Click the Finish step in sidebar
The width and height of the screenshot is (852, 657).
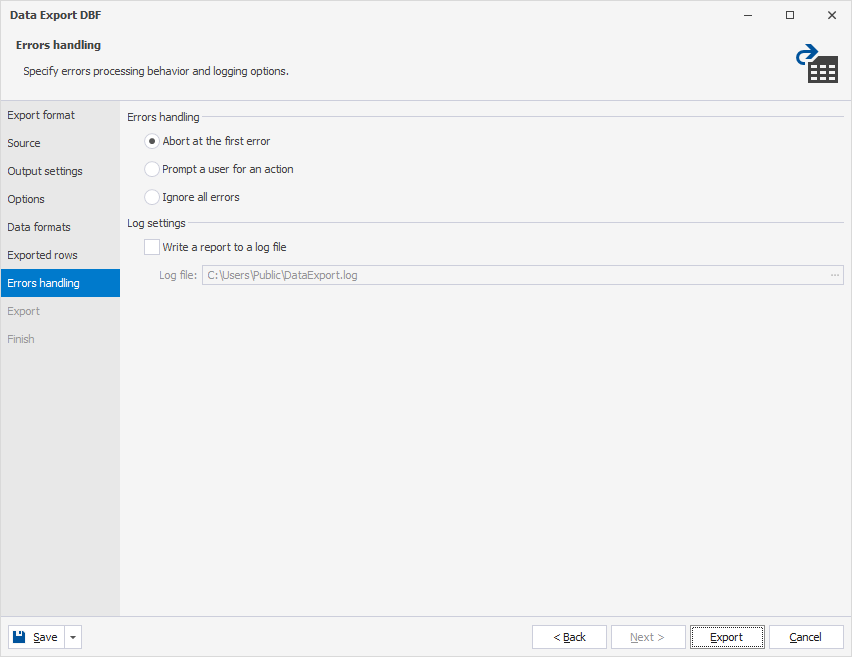[x=60, y=339]
